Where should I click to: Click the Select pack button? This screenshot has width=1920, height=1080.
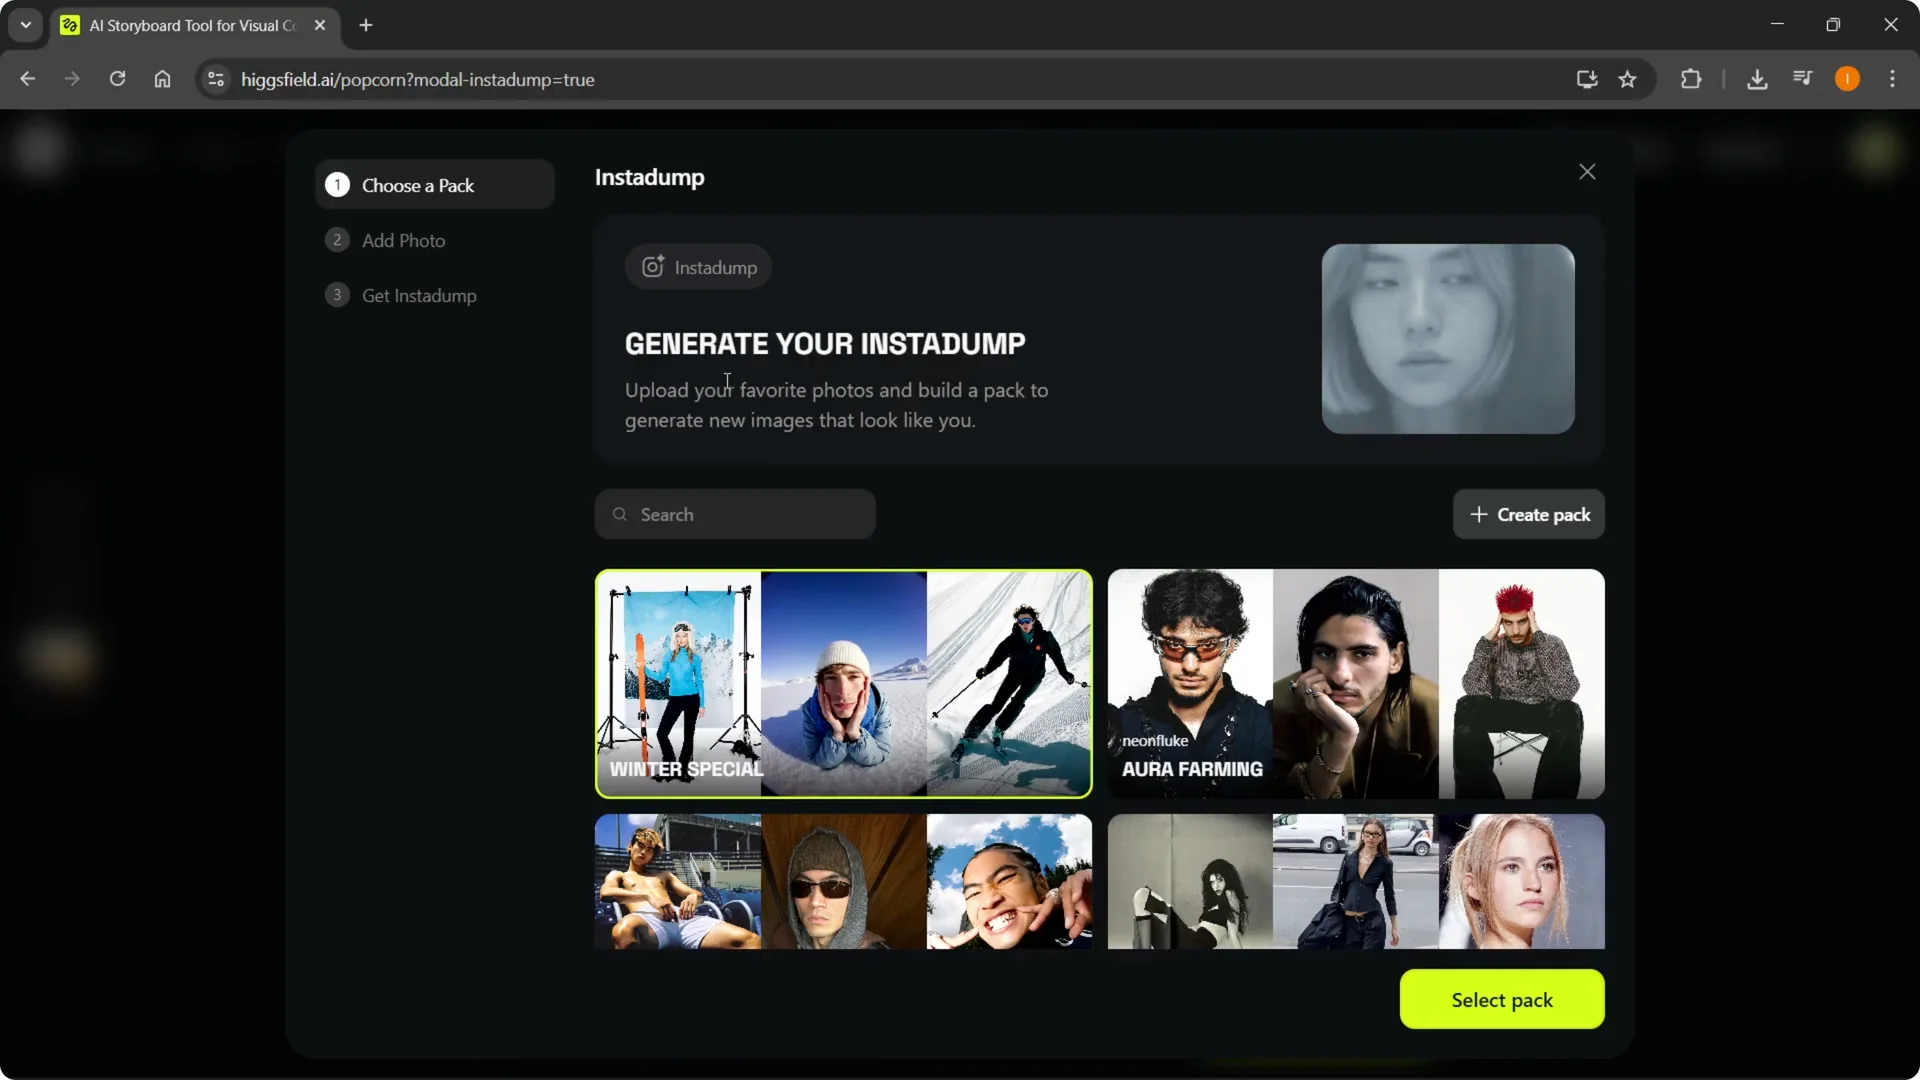[1502, 999]
